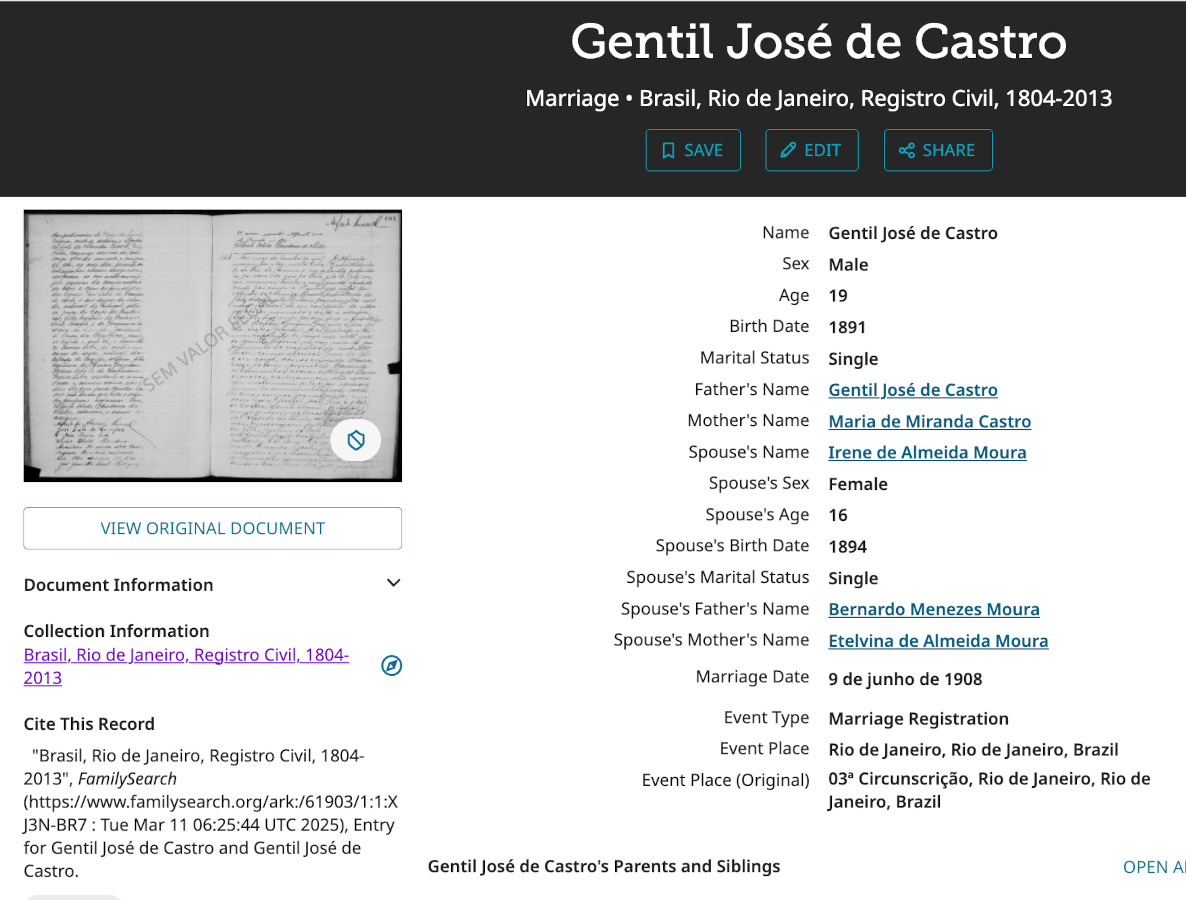Image resolution: width=1186 pixels, height=900 pixels.
Task: Select the record subtitle Marriage • Brasil, Rio de Janeiro
Action: click(x=818, y=98)
